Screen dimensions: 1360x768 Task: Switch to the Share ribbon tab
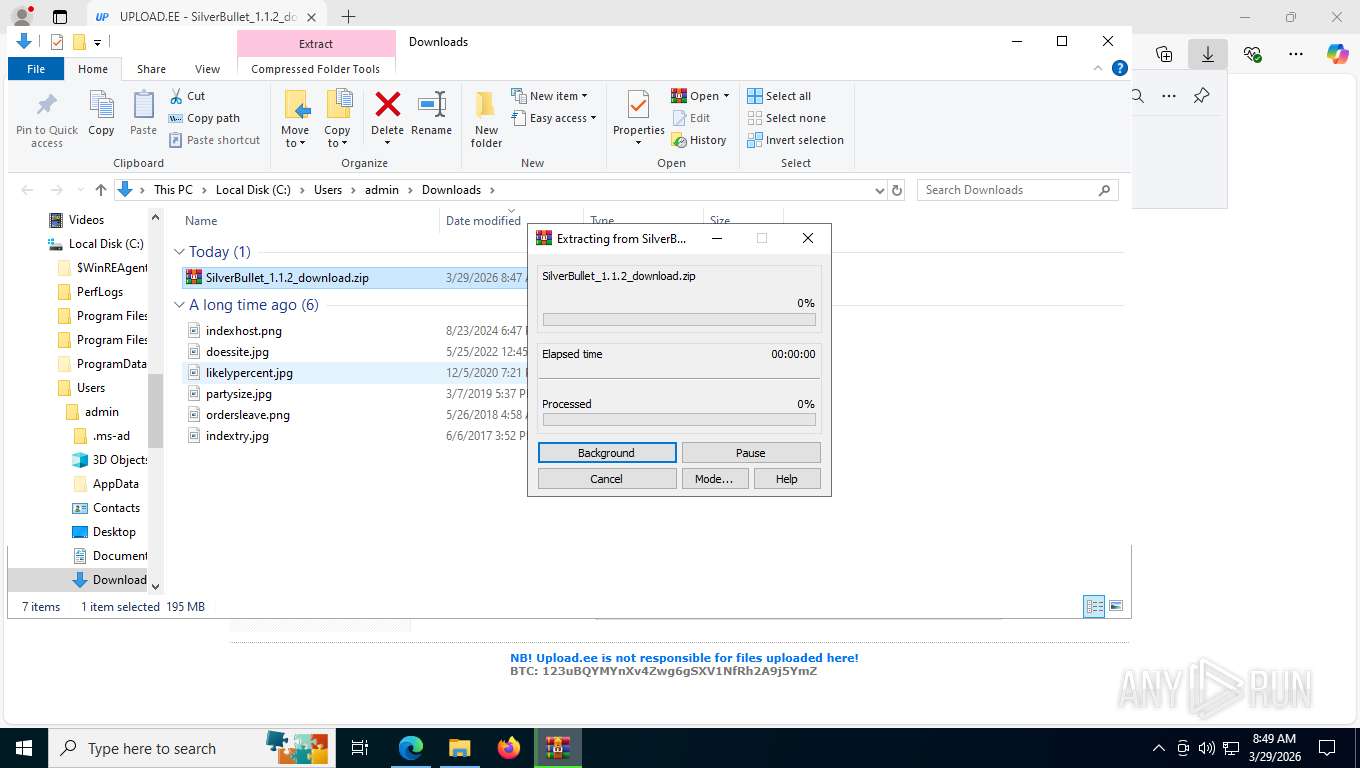(151, 69)
